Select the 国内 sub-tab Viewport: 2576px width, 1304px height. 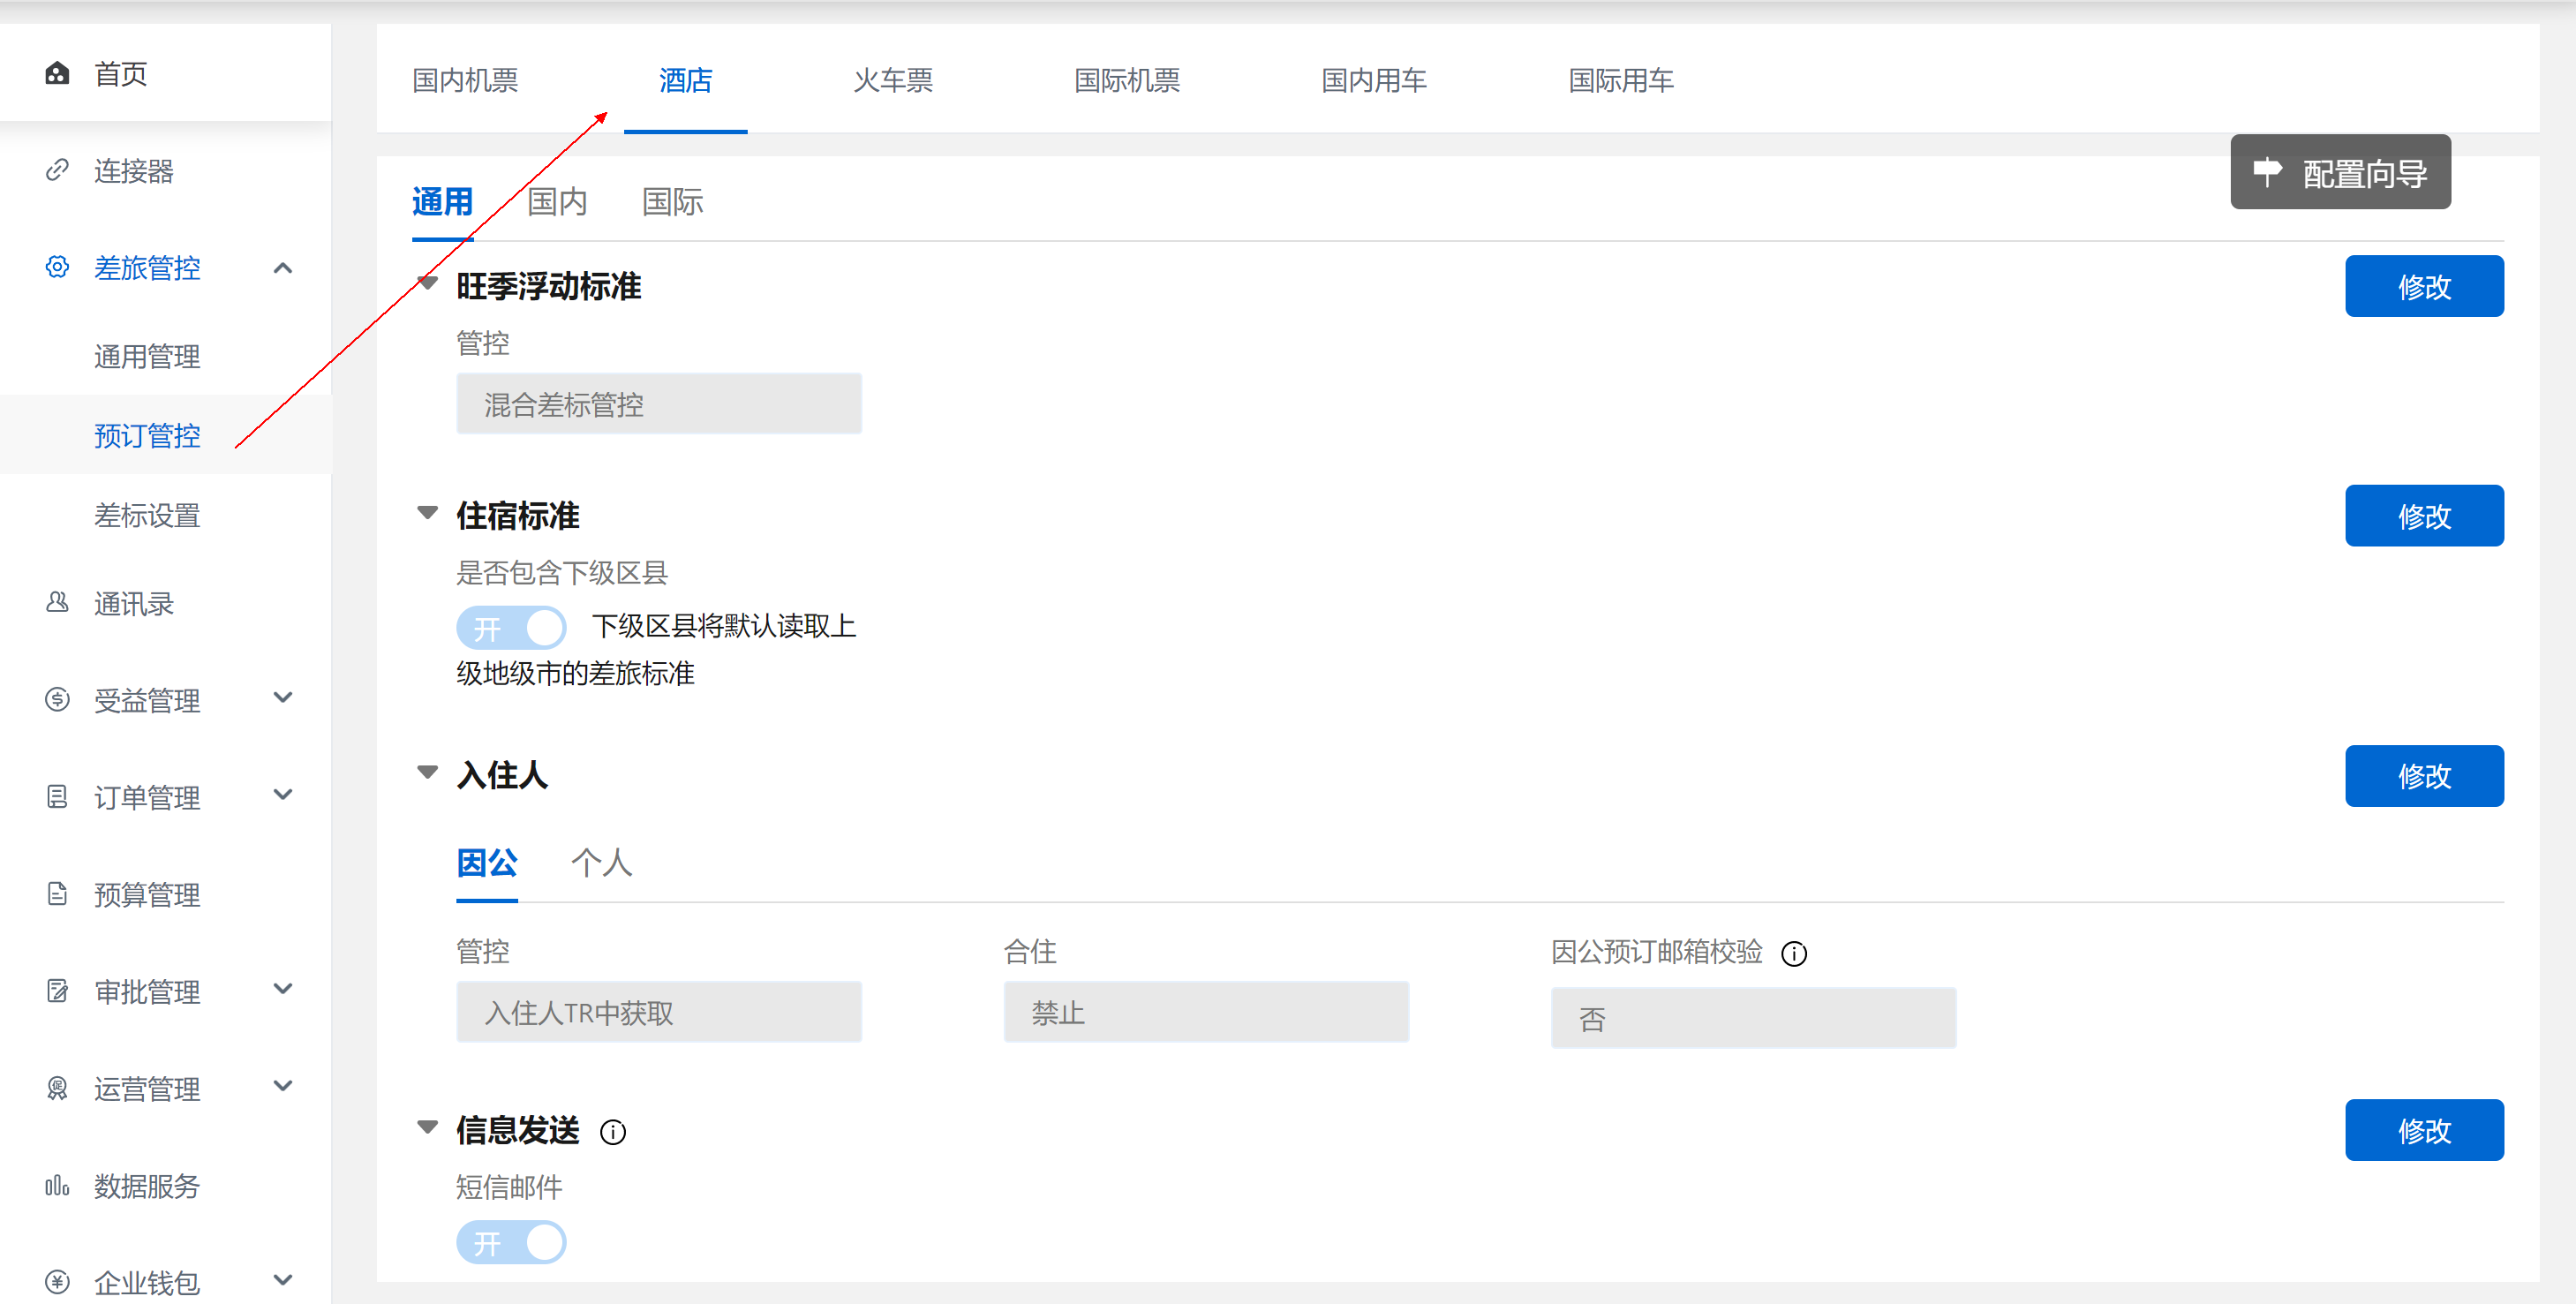[557, 202]
